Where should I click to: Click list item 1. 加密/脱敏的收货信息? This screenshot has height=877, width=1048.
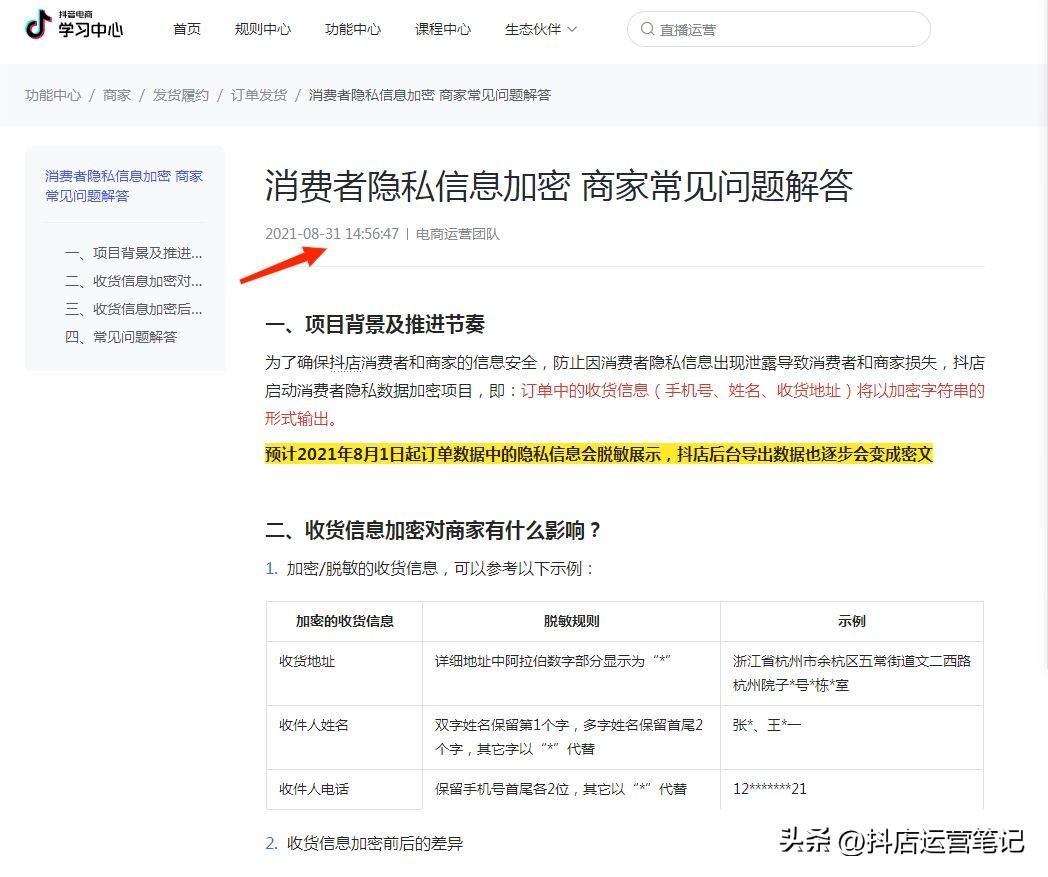(430, 569)
